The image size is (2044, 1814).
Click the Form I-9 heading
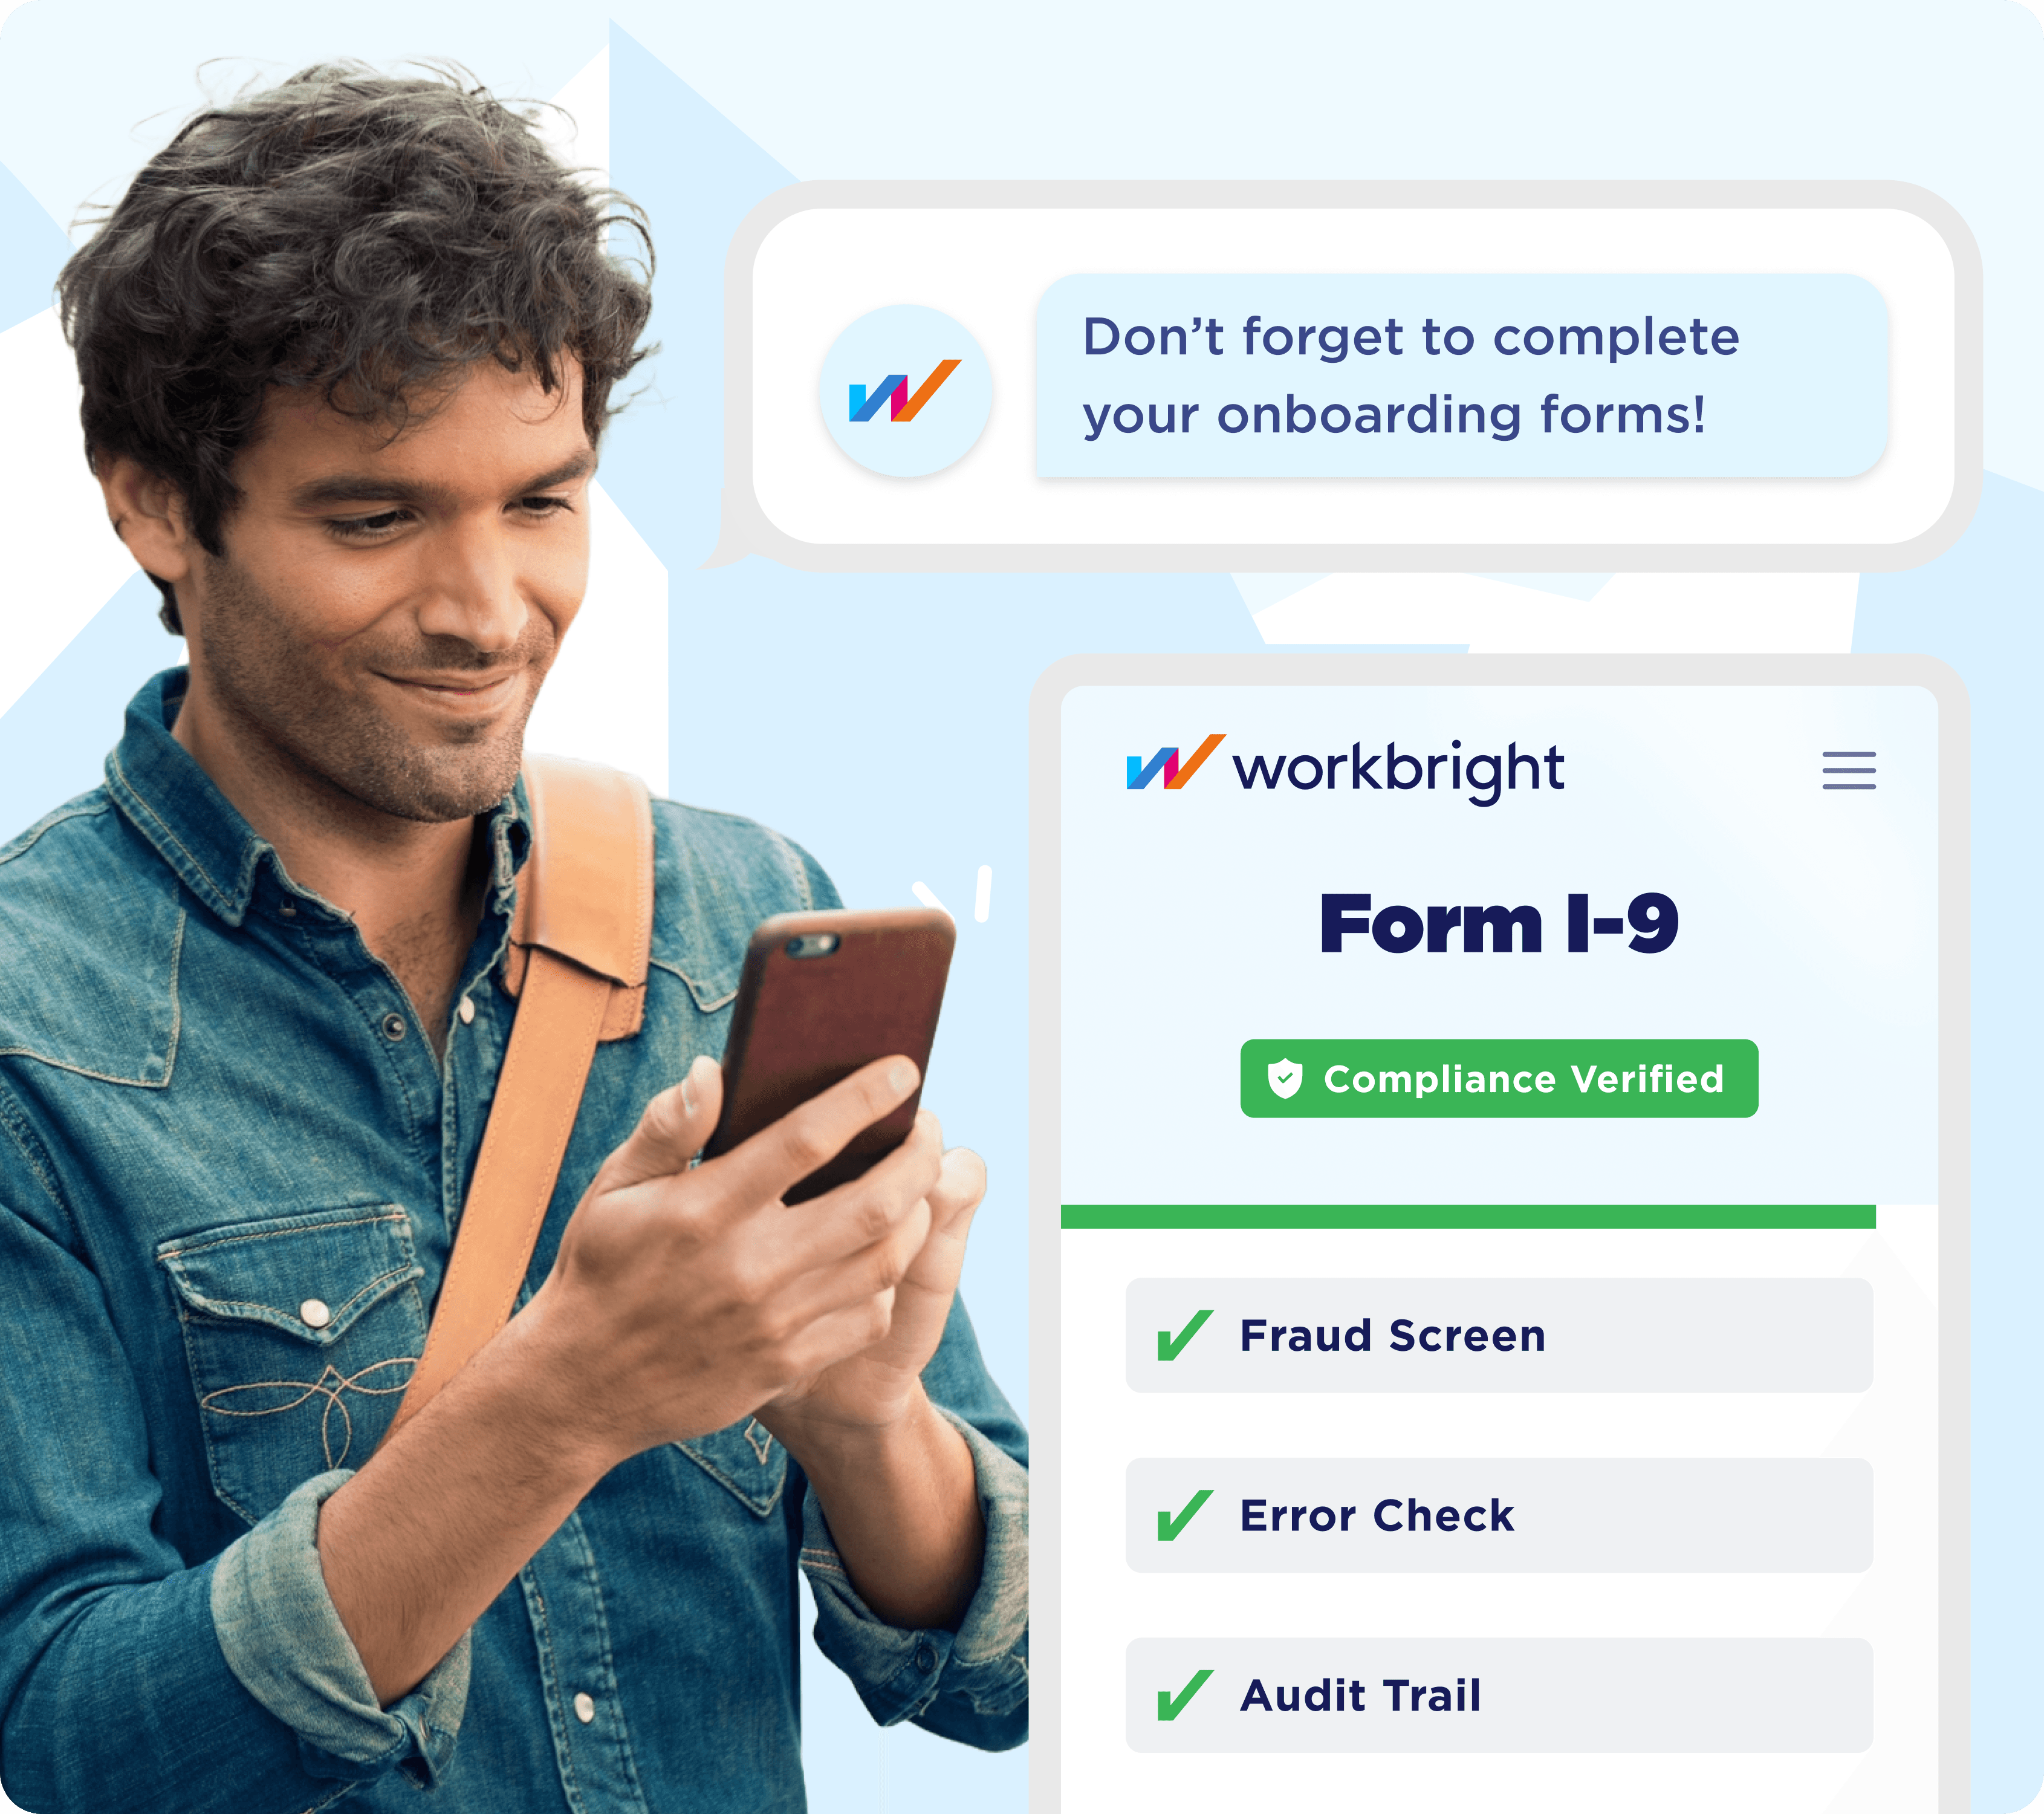(x=1499, y=923)
